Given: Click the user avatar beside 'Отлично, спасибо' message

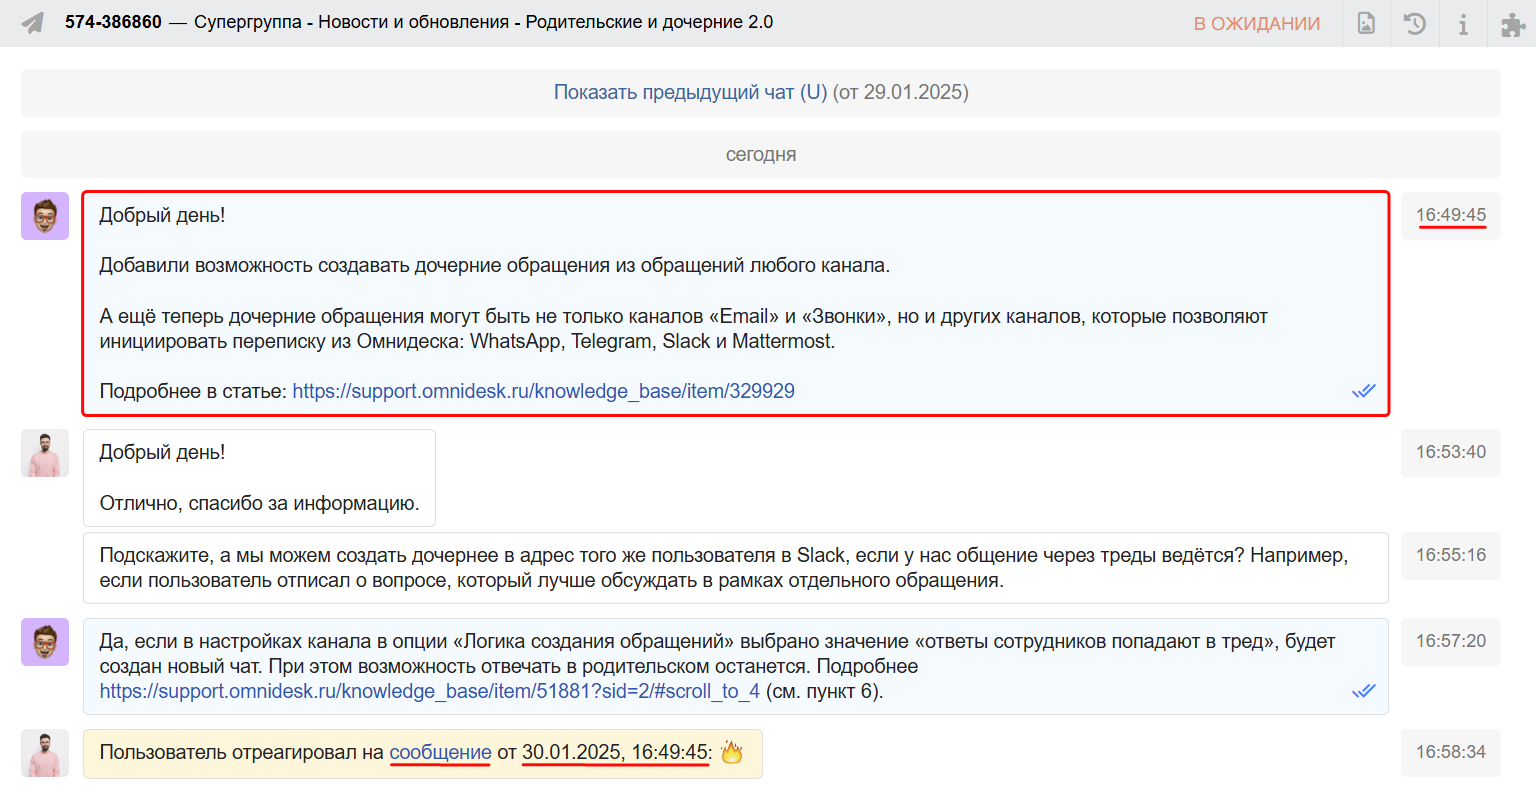Looking at the screenshot, I should click(45, 453).
